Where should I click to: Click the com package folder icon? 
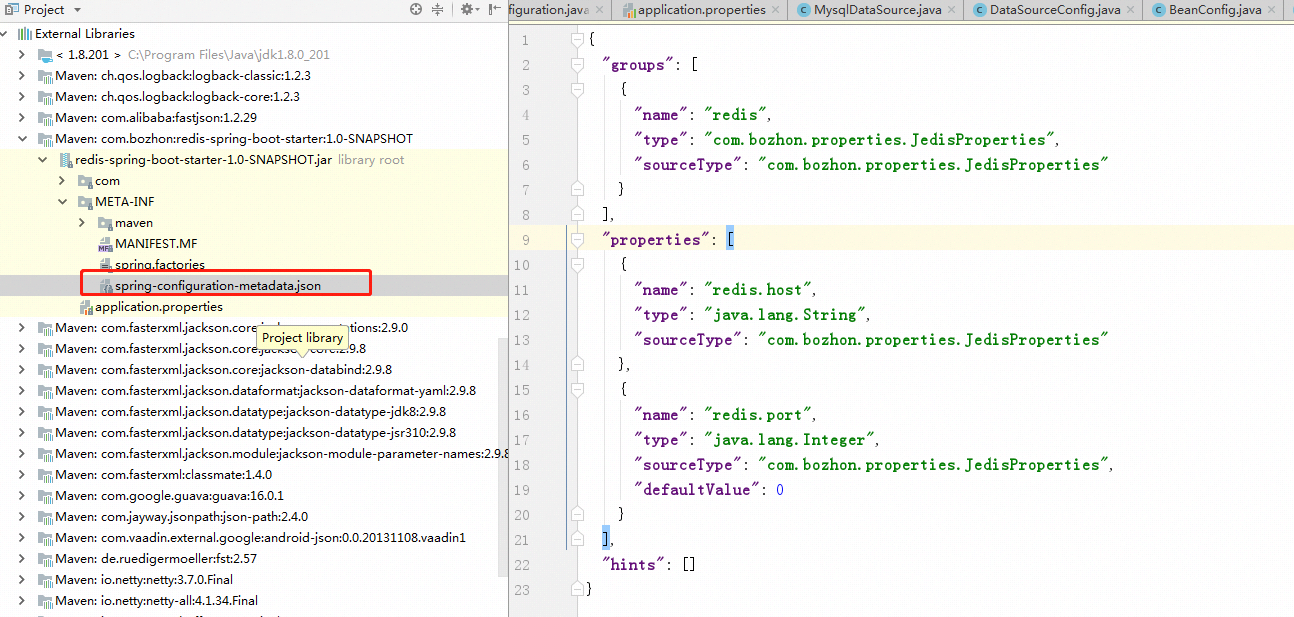[x=85, y=181]
